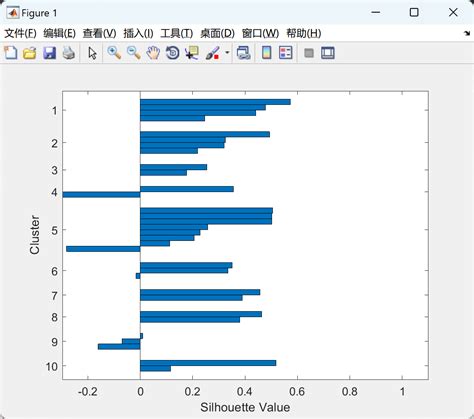Select the Pan hand tool
This screenshot has height=419, width=474.
coord(153,53)
